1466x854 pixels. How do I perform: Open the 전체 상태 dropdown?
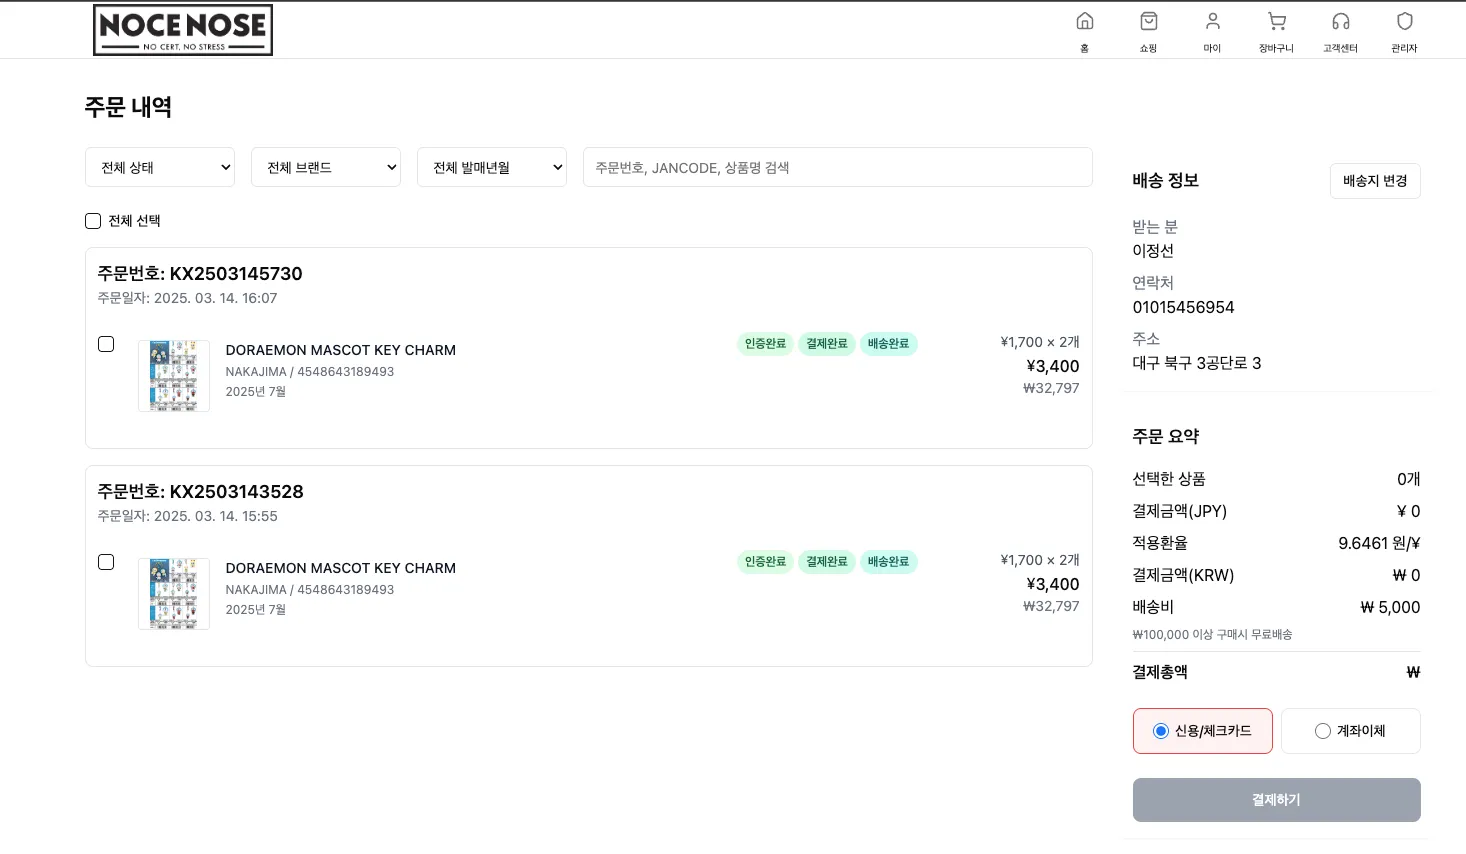point(160,167)
